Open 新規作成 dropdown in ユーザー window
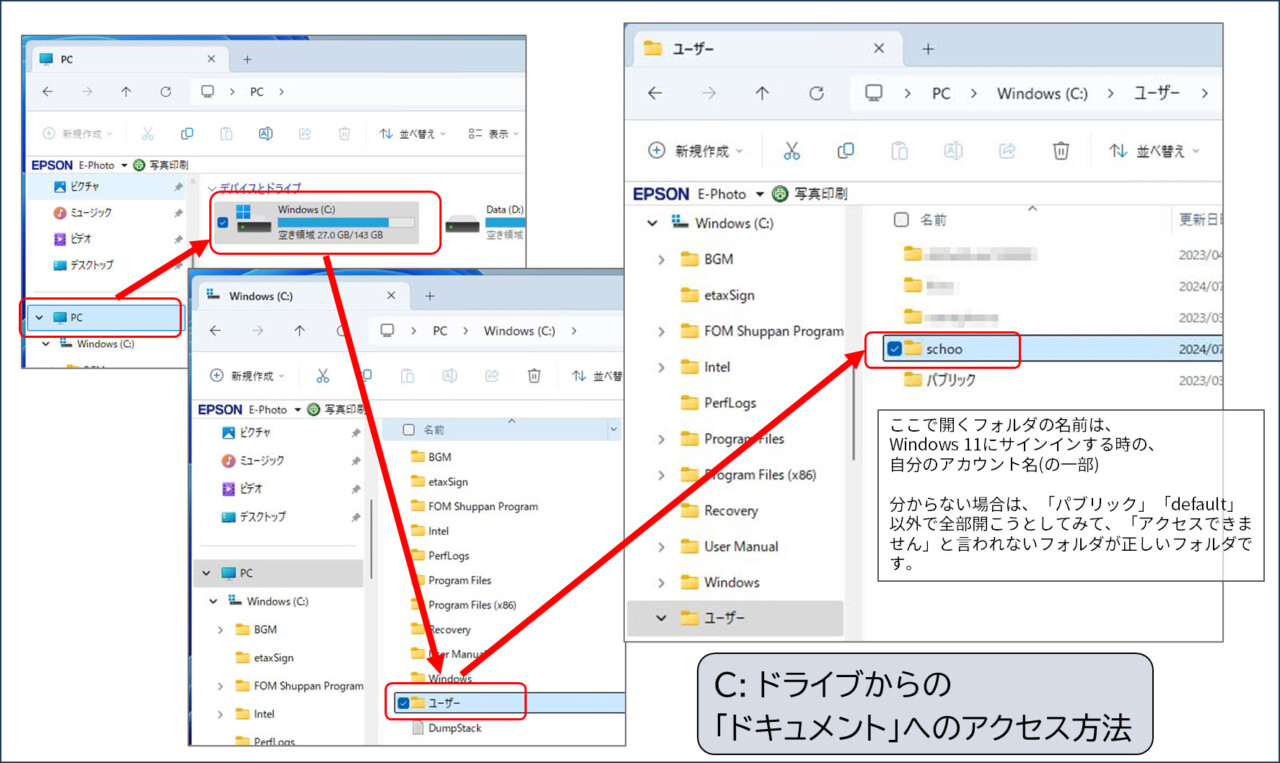This screenshot has height=763, width=1280. [x=696, y=151]
